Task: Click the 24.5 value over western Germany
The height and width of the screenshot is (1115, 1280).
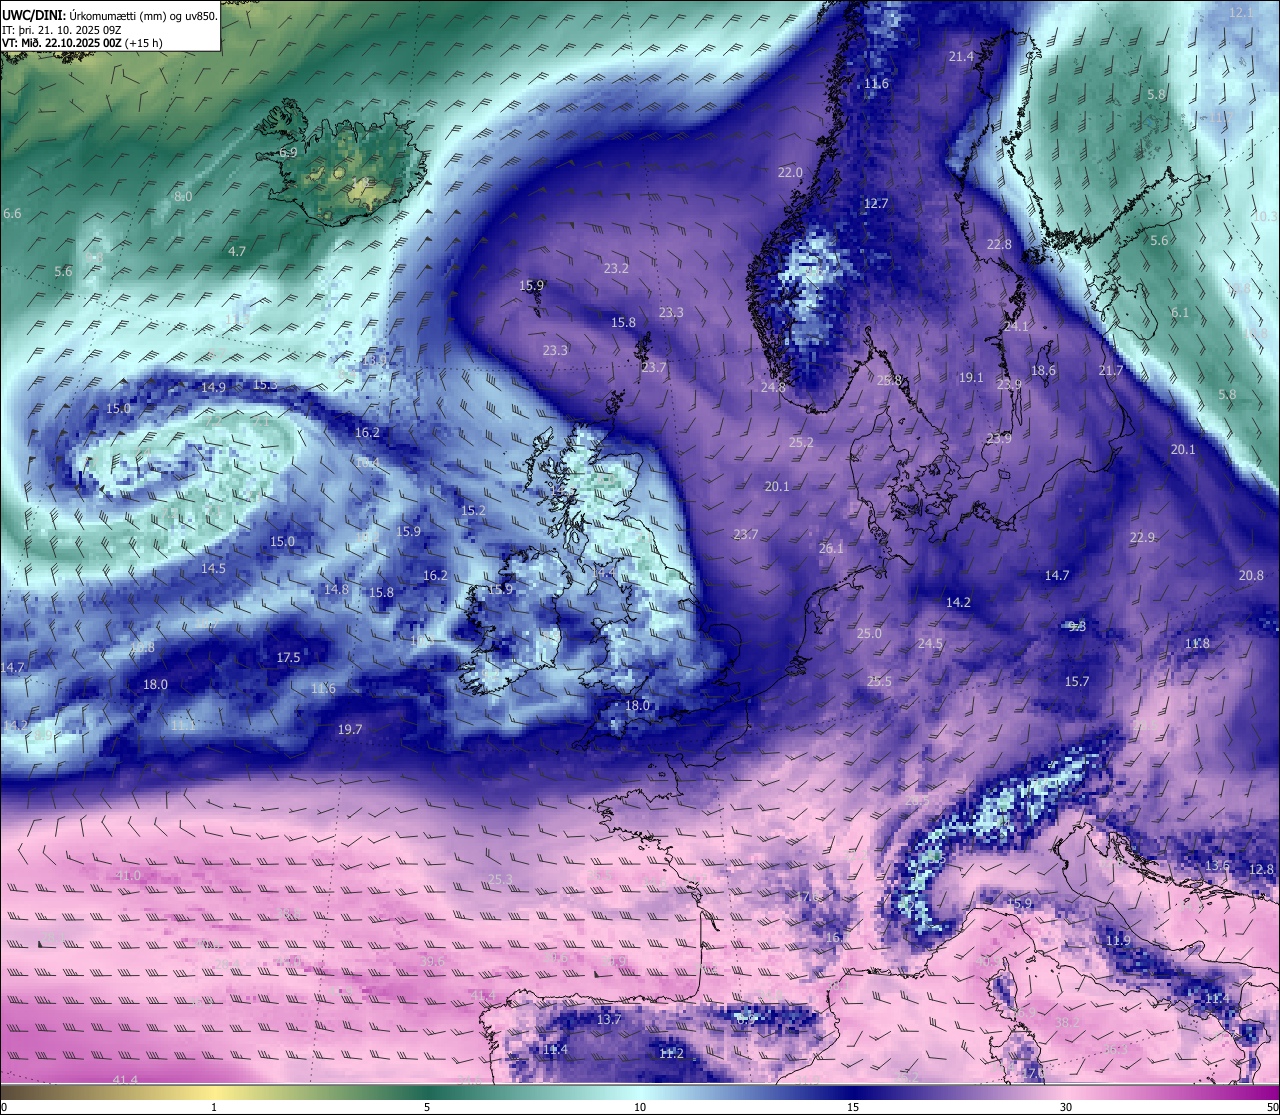Action: tap(930, 644)
